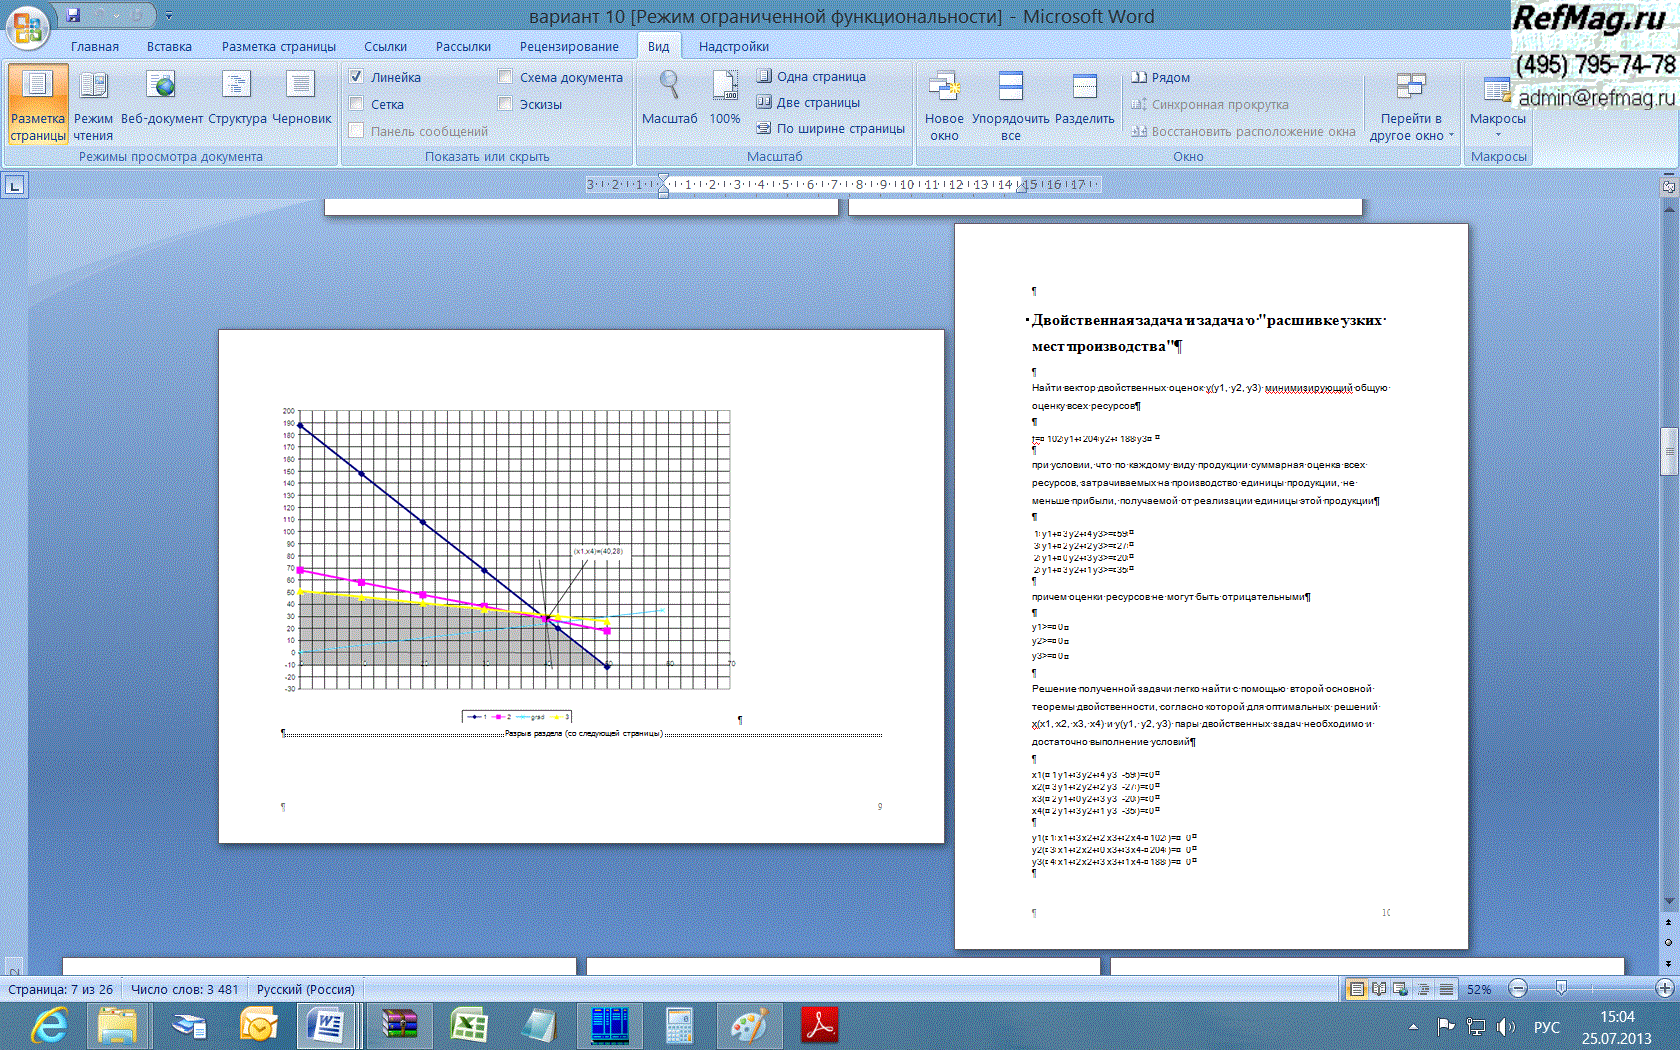Image resolution: width=1680 pixels, height=1050 pixels.
Task: Enable Схема документа checkbox
Action: pyautogui.click(x=505, y=77)
